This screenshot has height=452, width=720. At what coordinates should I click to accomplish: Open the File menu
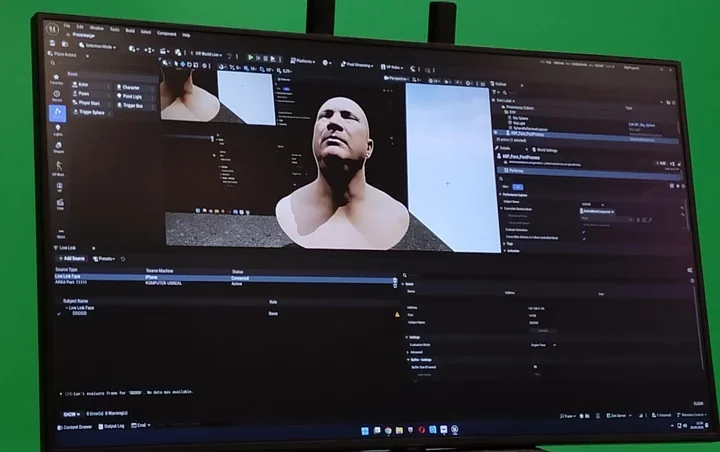coord(67,26)
